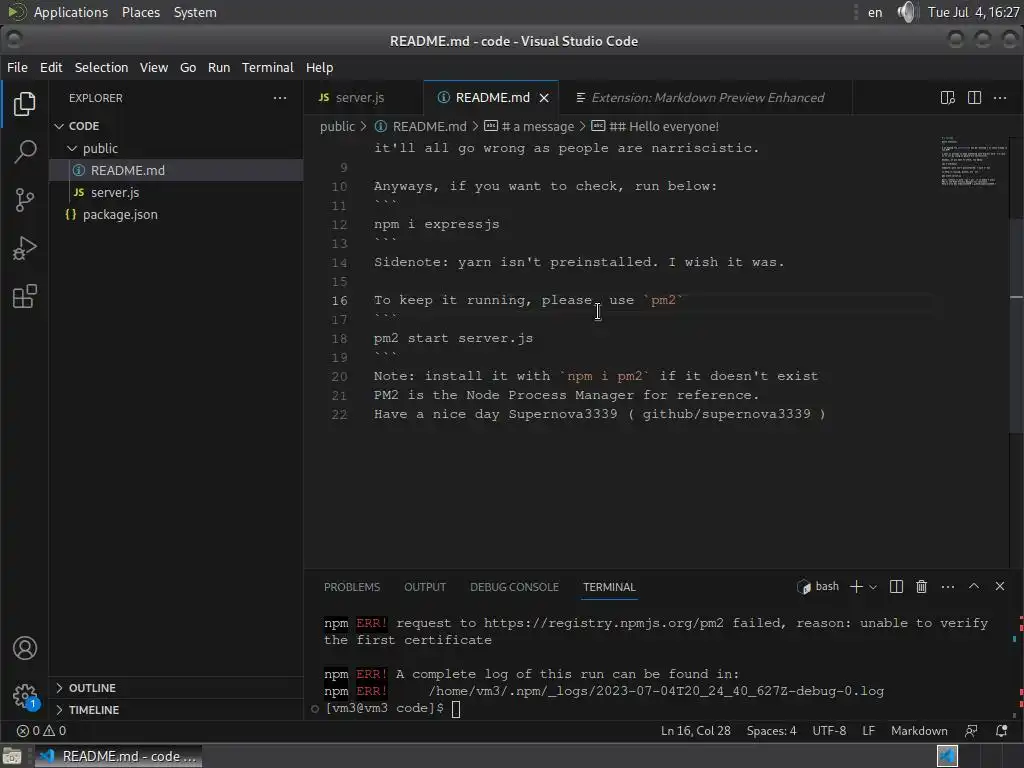
Task: Open the Terminal menu
Action: pos(268,67)
